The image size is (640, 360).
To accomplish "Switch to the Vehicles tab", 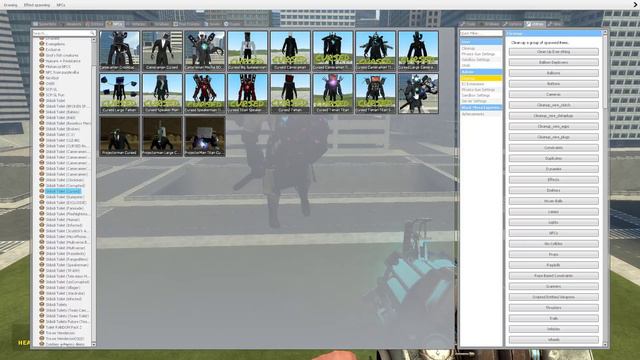I will (137, 24).
